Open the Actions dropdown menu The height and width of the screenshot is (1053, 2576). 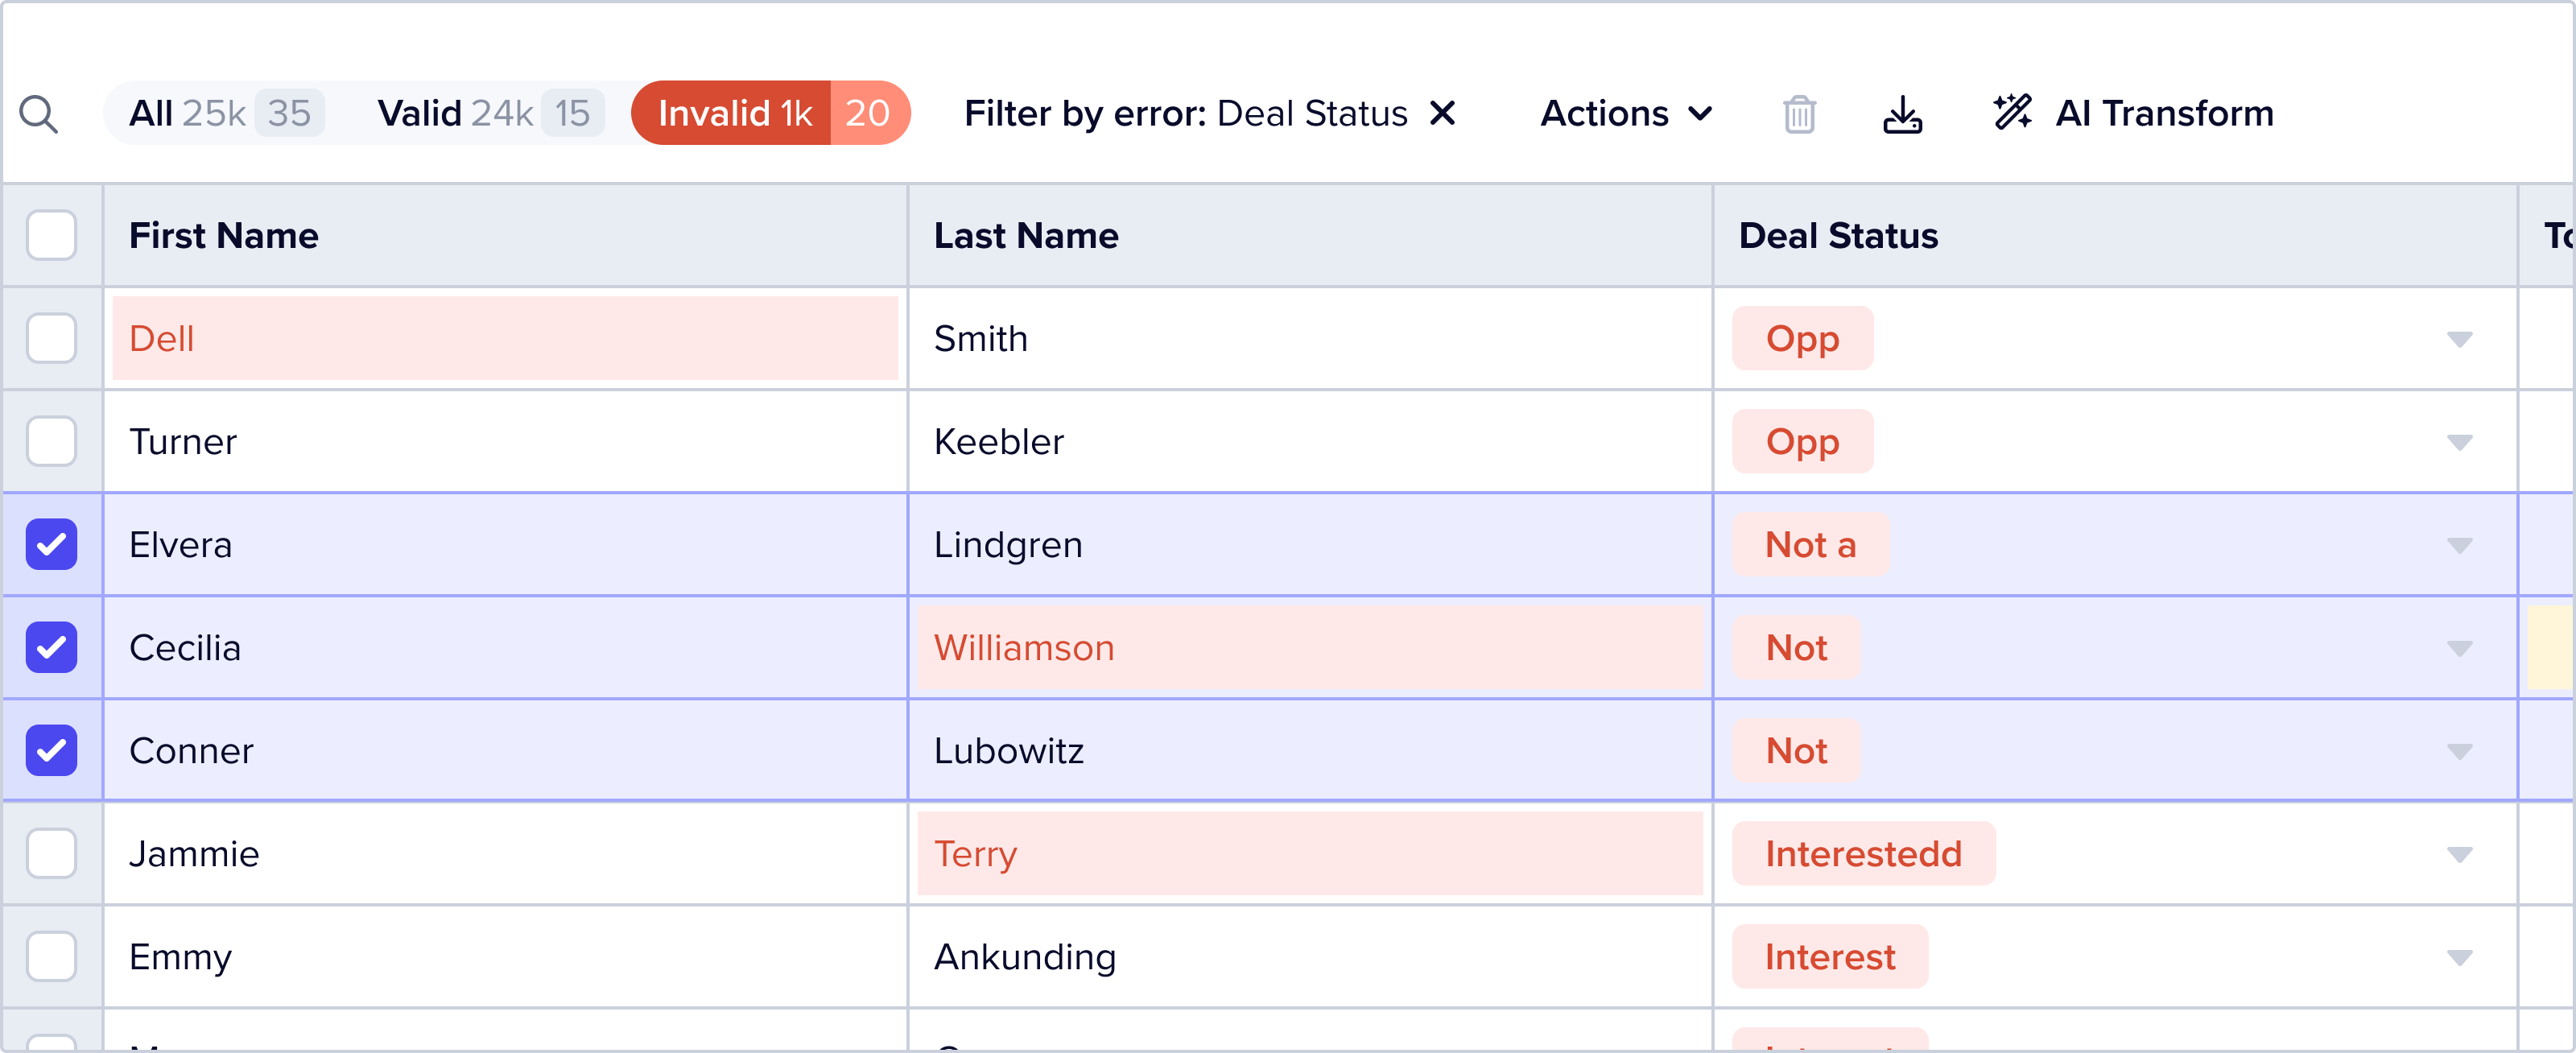1626,114
